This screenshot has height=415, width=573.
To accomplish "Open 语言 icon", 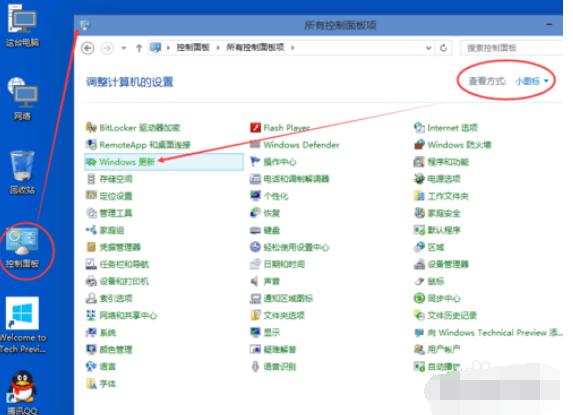I will (x=91, y=366).
